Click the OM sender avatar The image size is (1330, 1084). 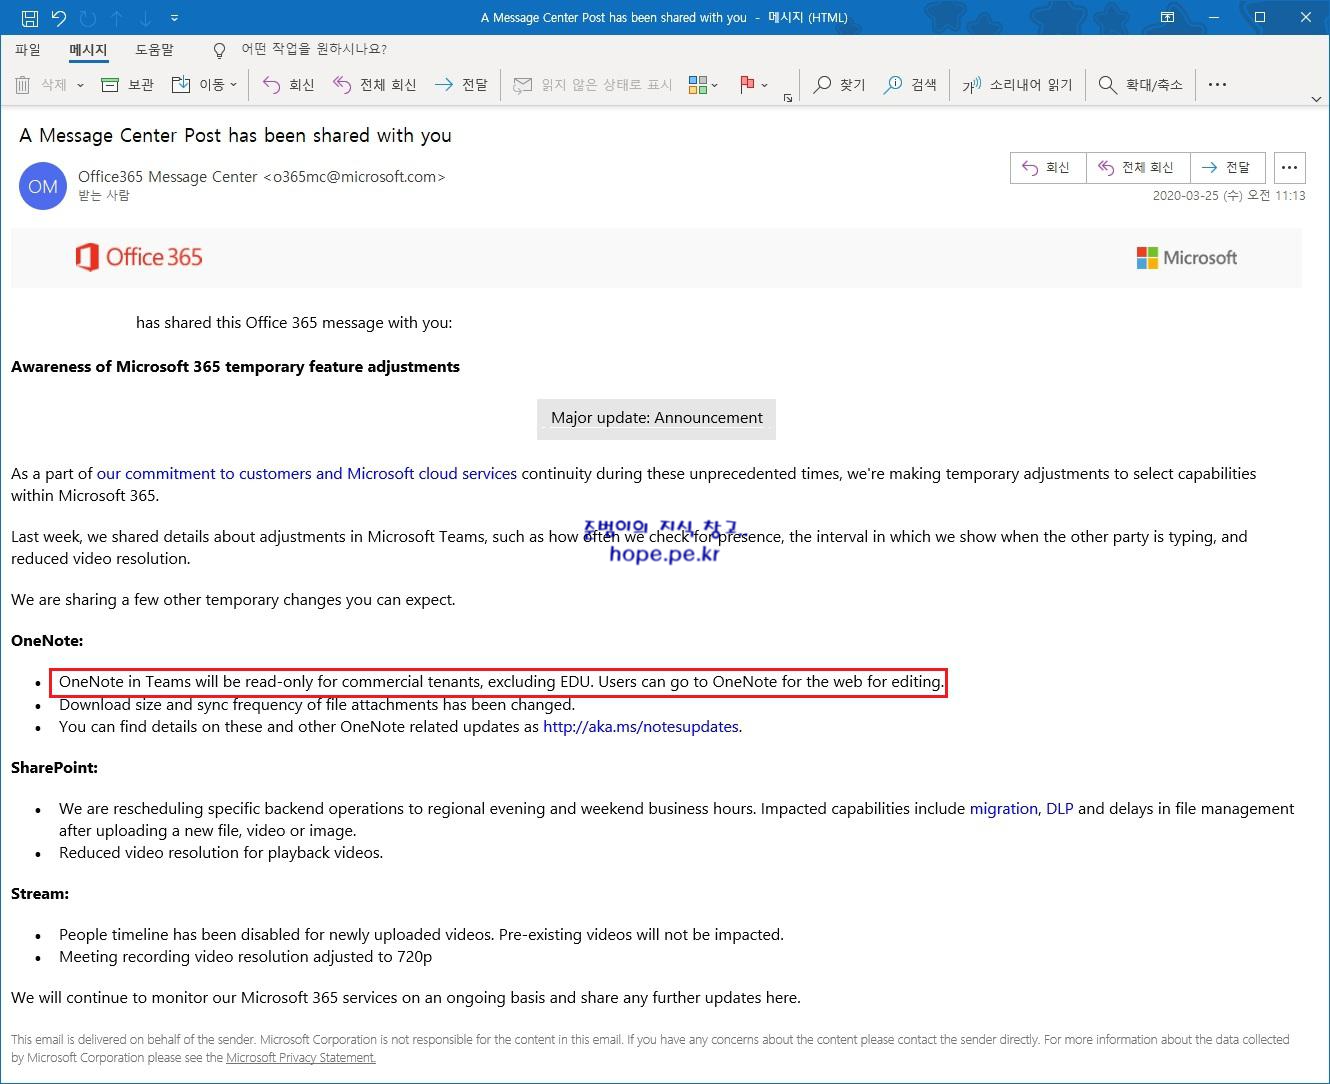(42, 186)
